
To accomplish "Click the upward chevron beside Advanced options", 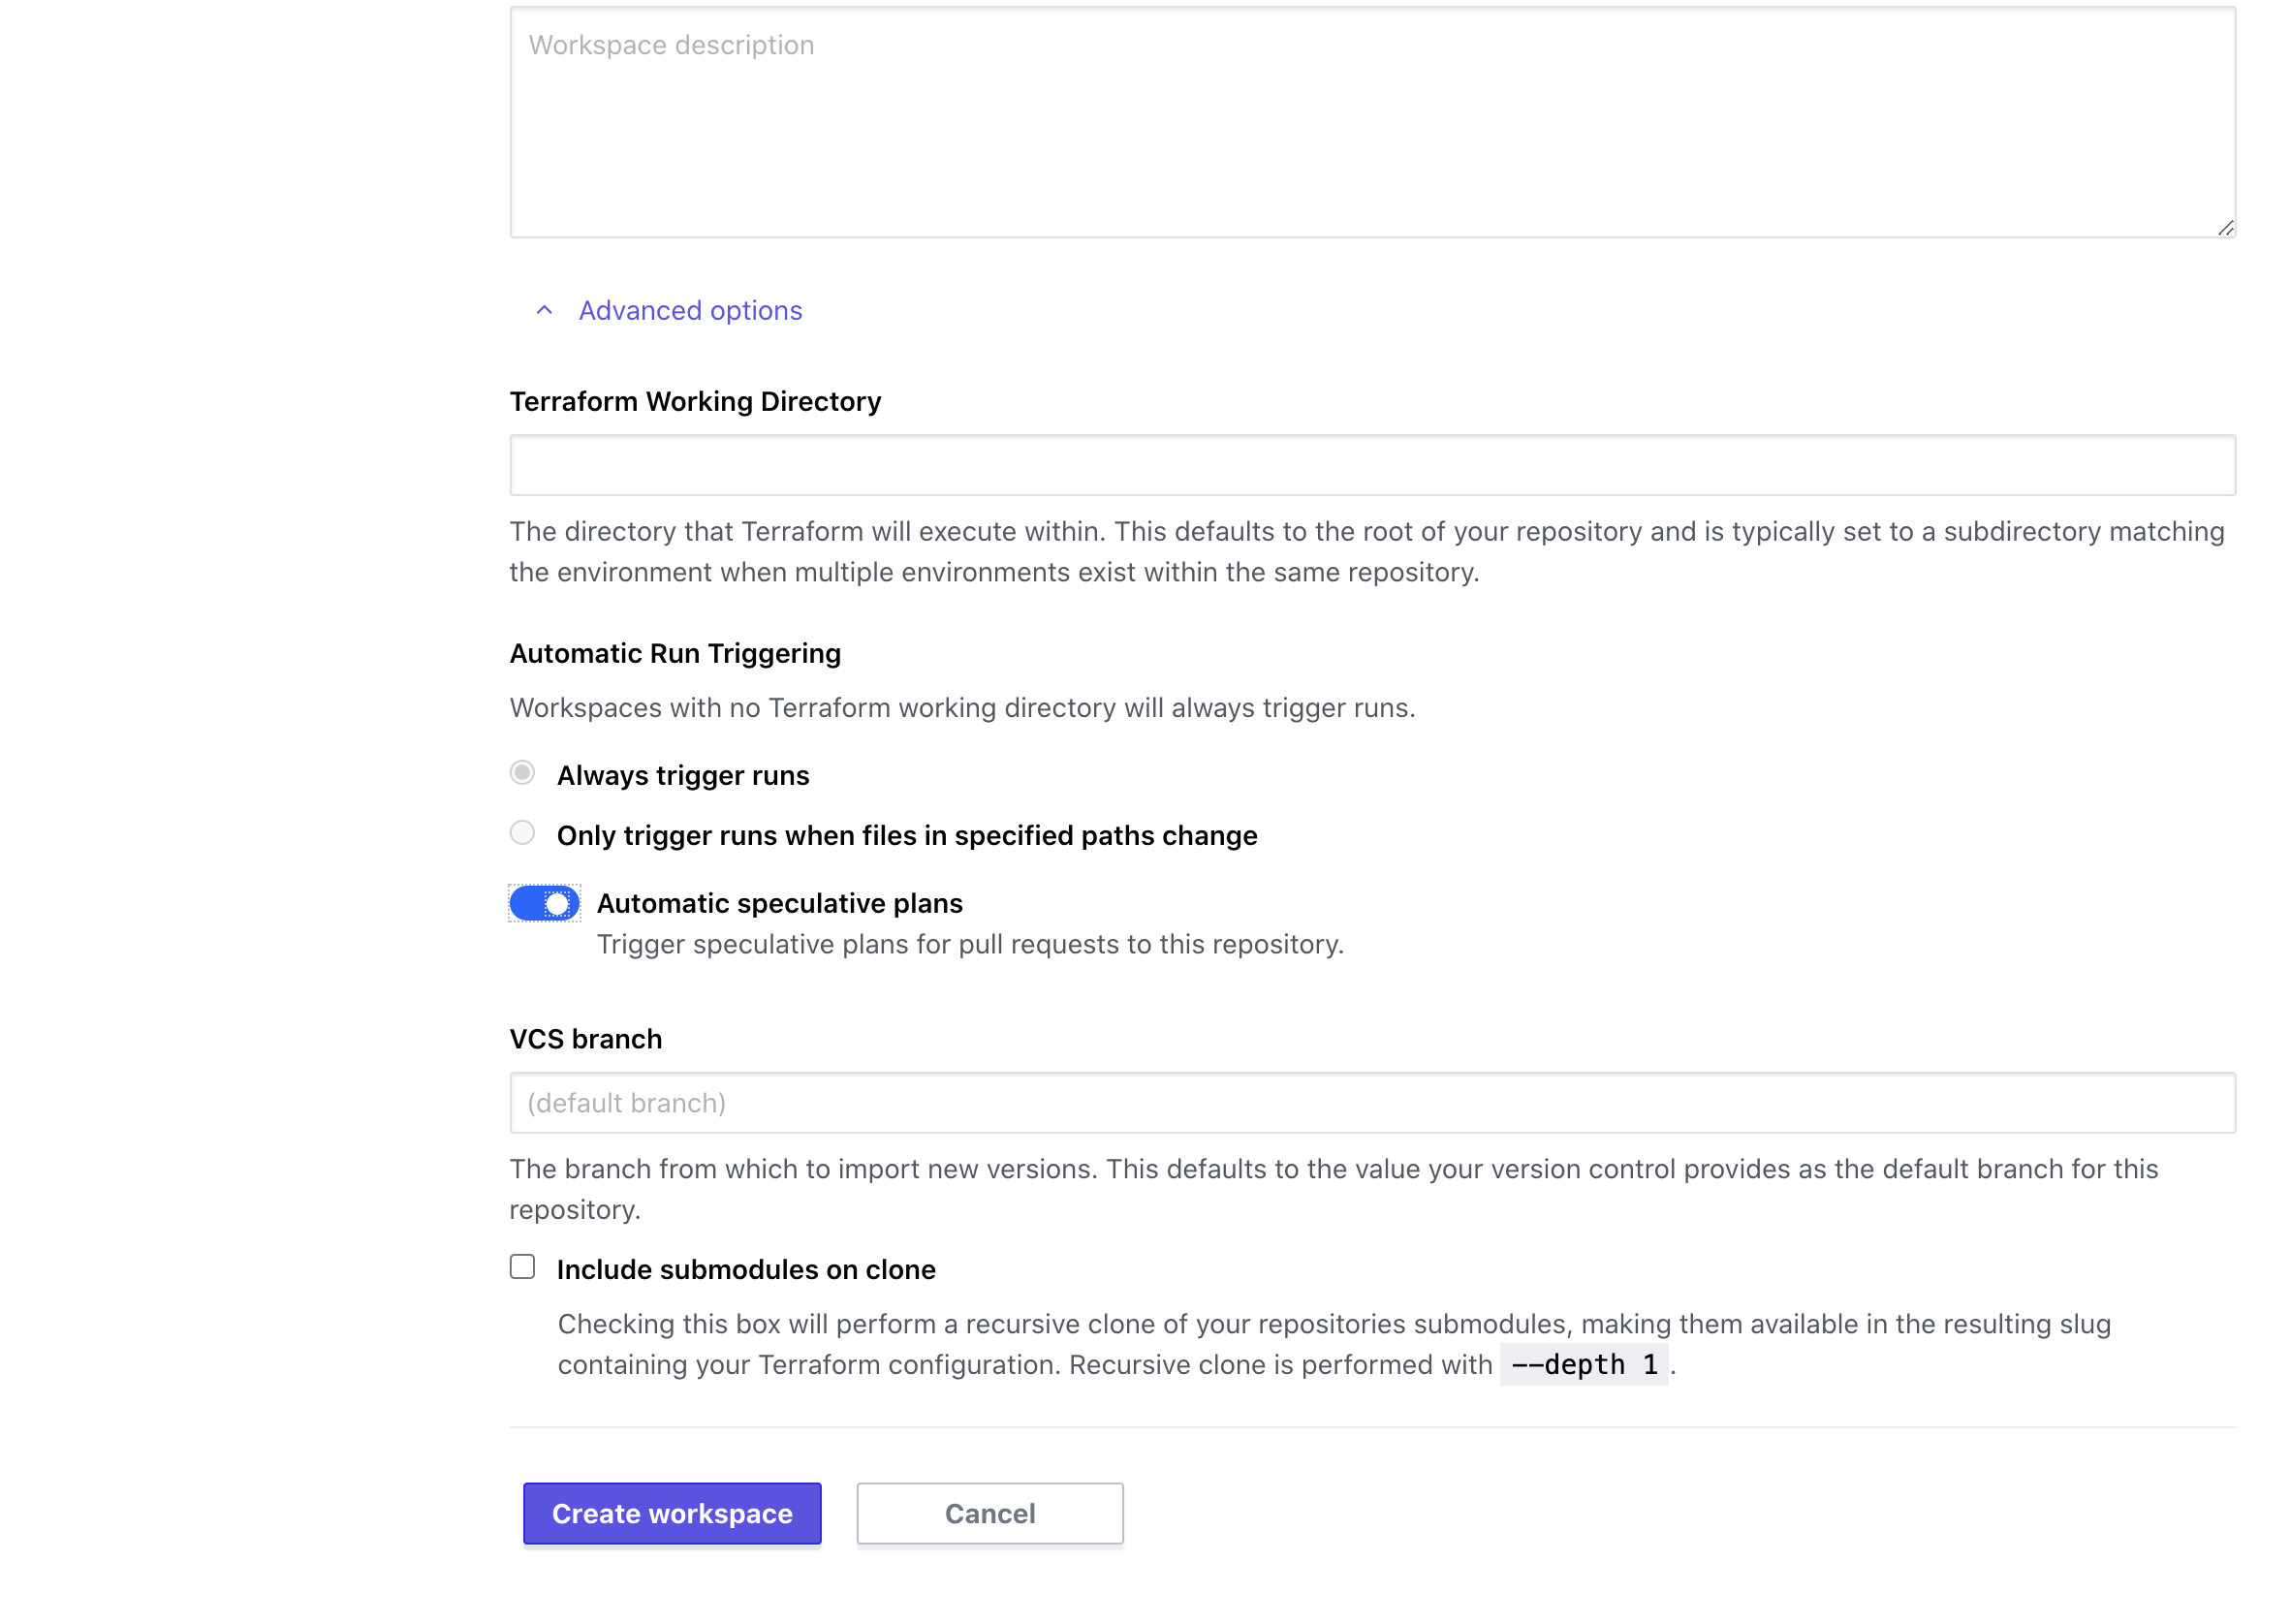I will tap(544, 310).
